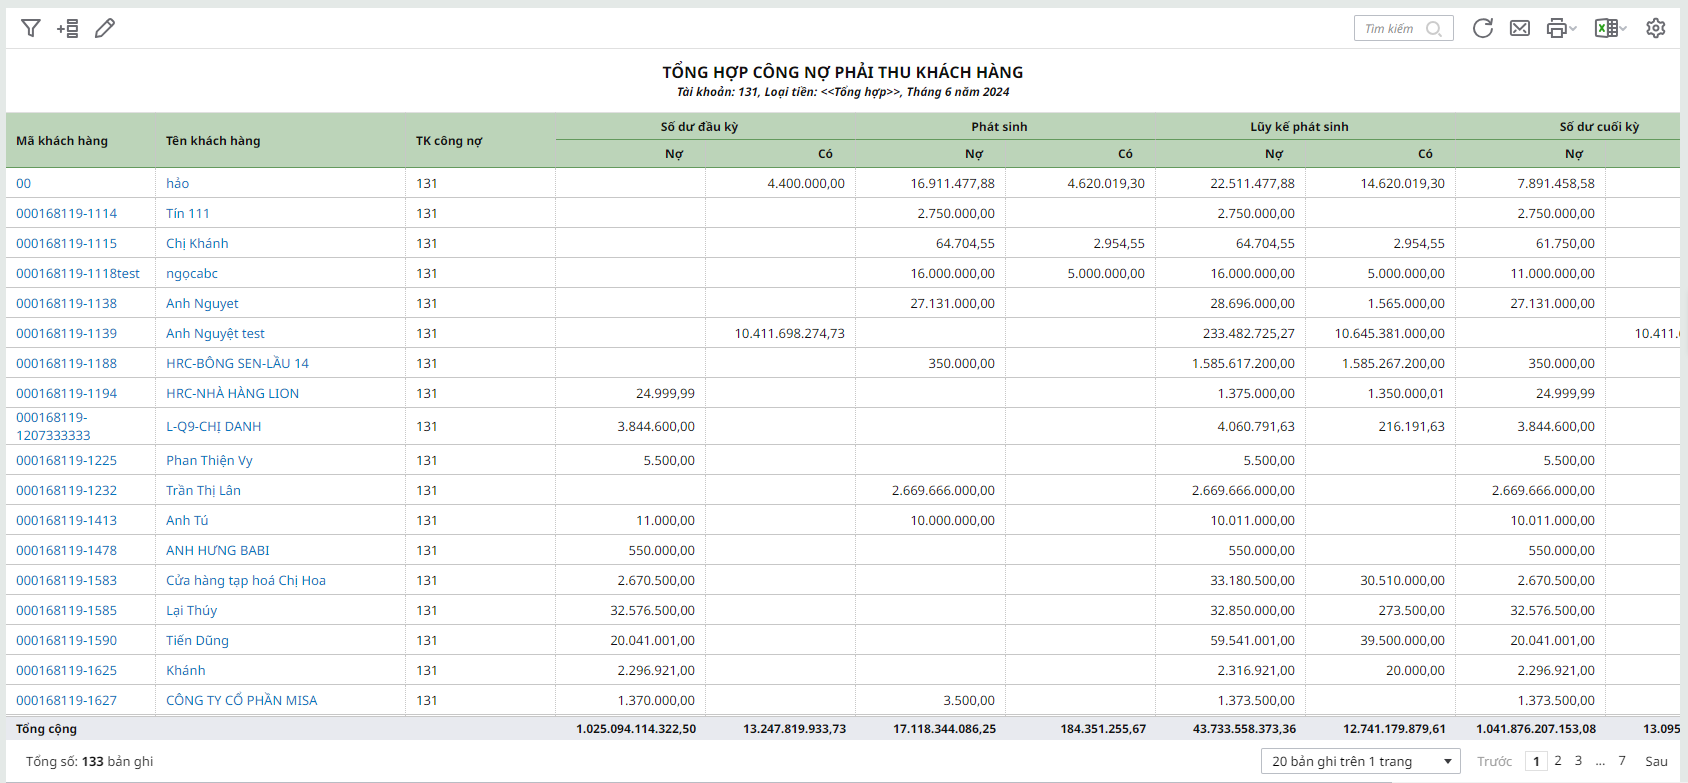Click Trước previous page button
1688x783 pixels.
[x=1495, y=761]
